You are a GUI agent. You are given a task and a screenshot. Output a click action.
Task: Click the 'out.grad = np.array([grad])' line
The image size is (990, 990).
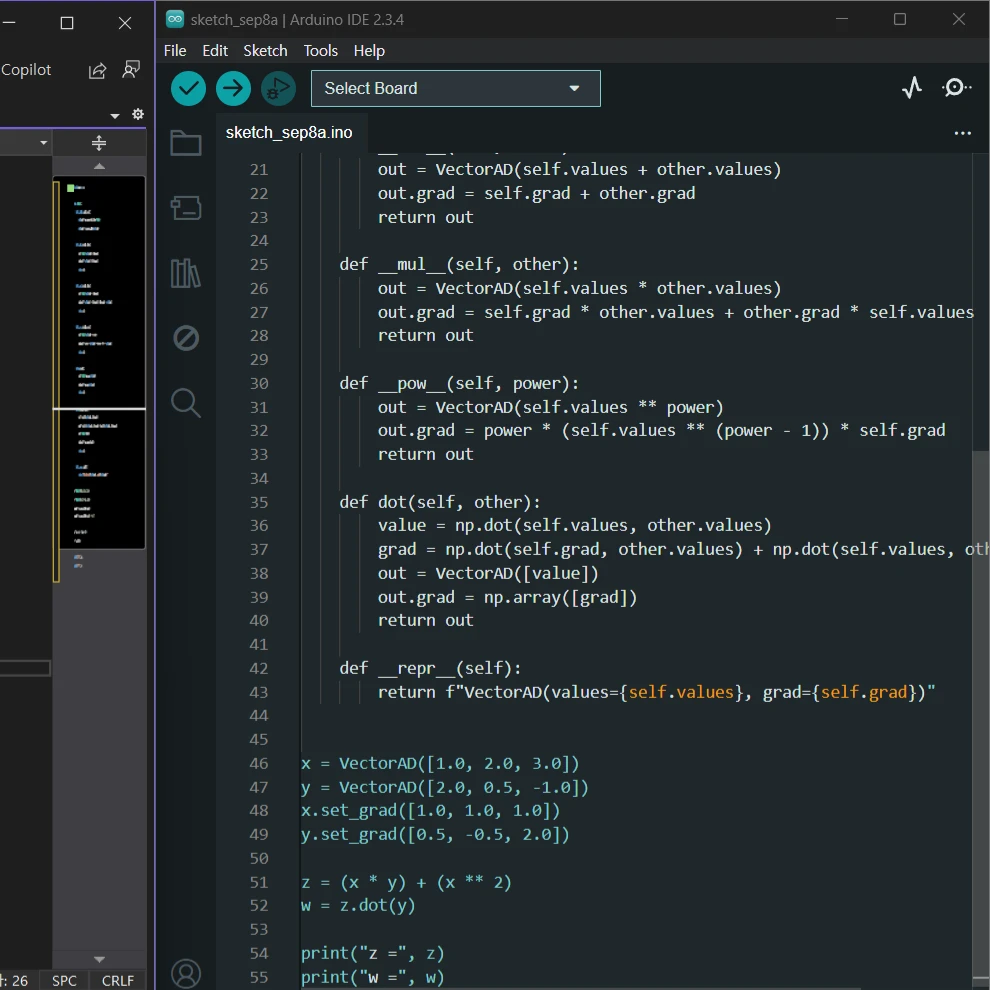507,597
